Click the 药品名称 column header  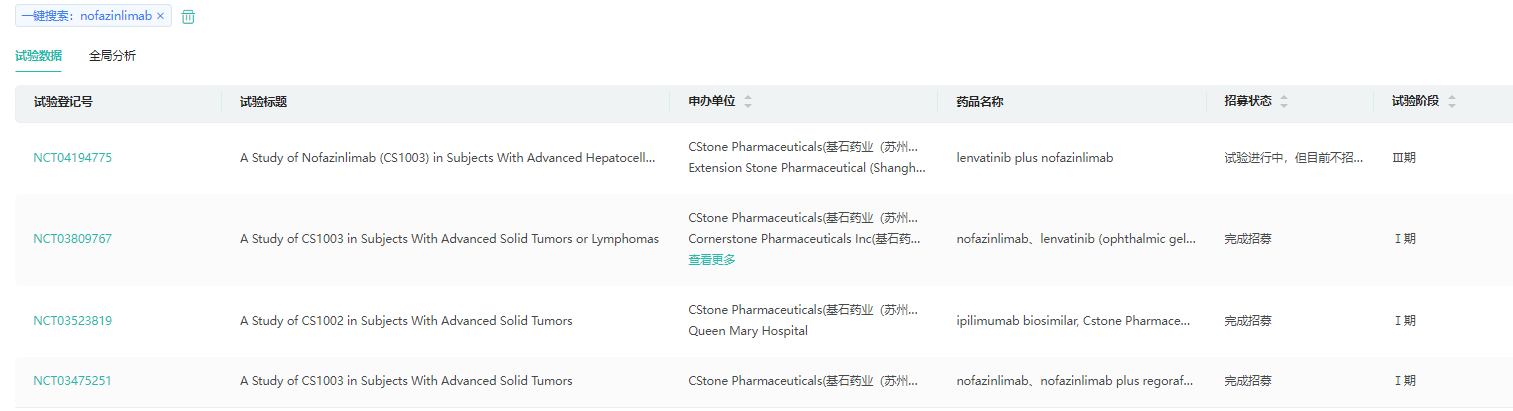click(x=980, y=102)
